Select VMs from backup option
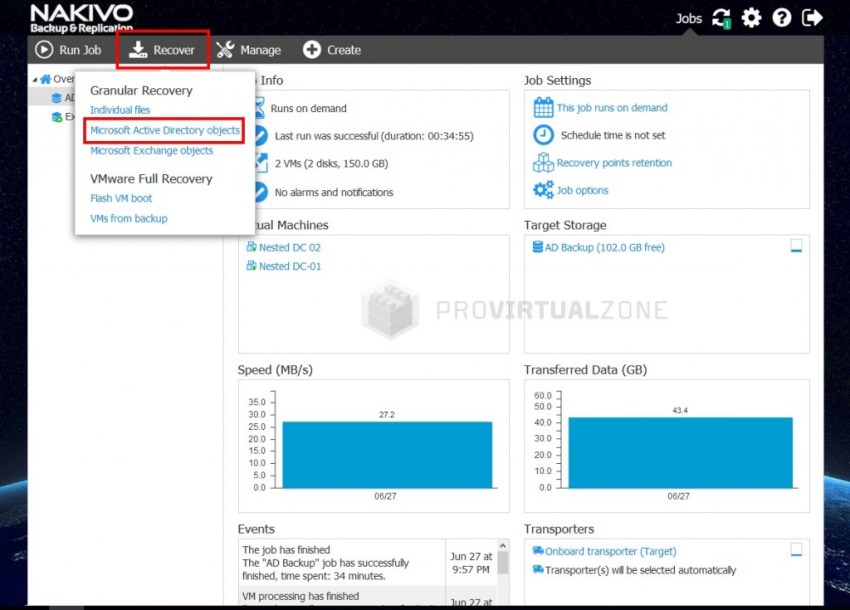Viewport: 850px width, 610px height. [128, 219]
